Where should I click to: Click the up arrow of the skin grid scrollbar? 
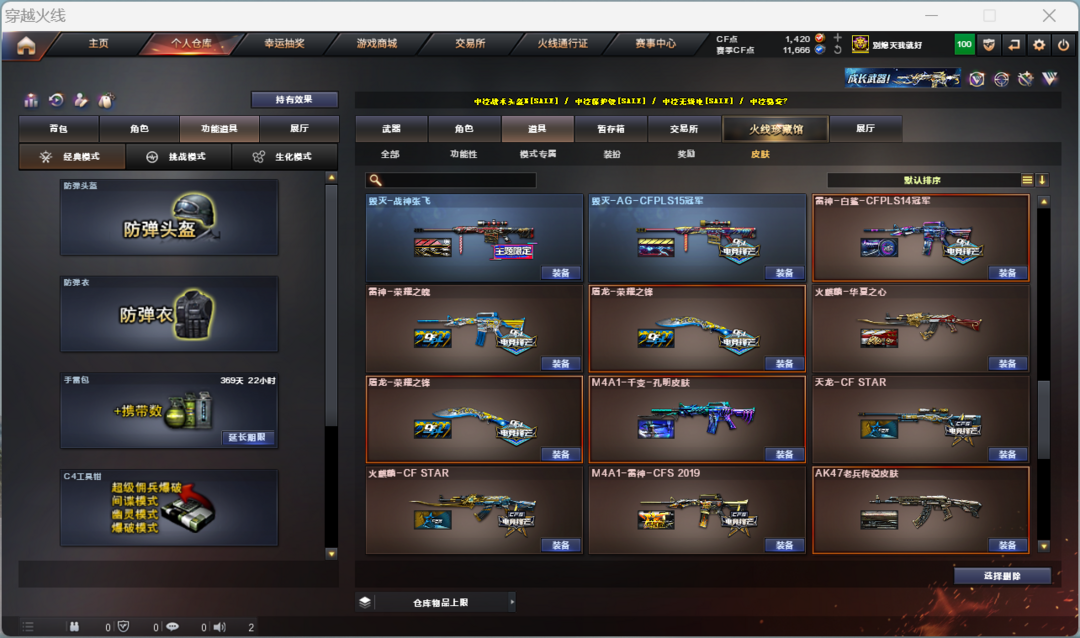pyautogui.click(x=1044, y=202)
